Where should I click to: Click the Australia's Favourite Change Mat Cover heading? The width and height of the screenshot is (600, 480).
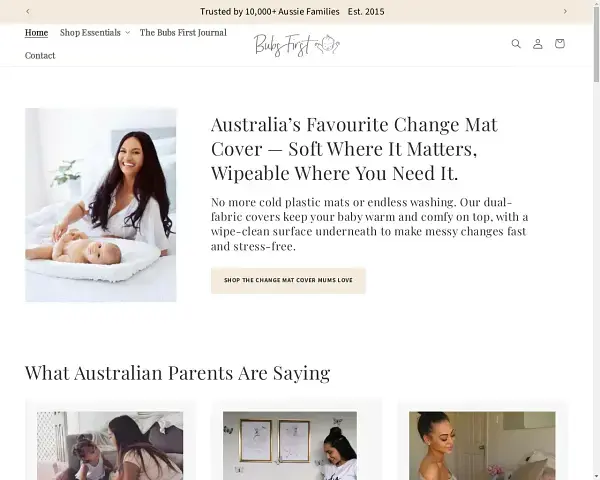pyautogui.click(x=354, y=149)
